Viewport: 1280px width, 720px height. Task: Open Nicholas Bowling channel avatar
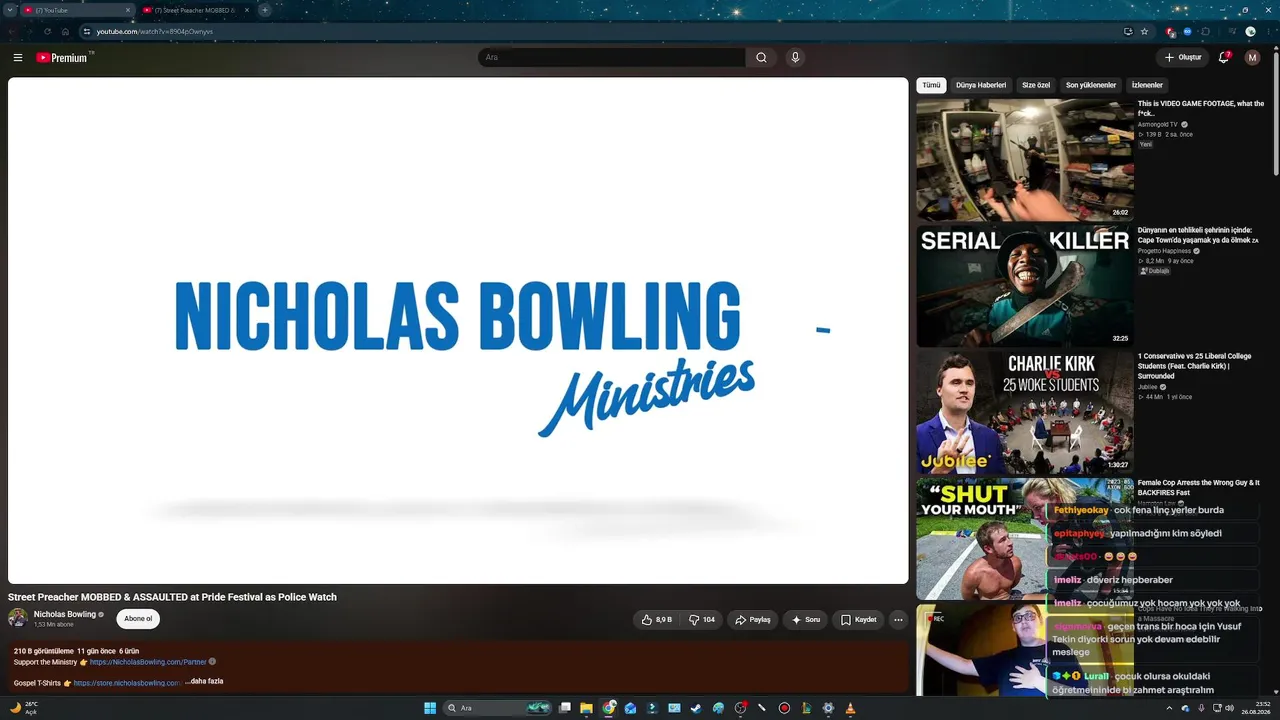[x=18, y=618]
